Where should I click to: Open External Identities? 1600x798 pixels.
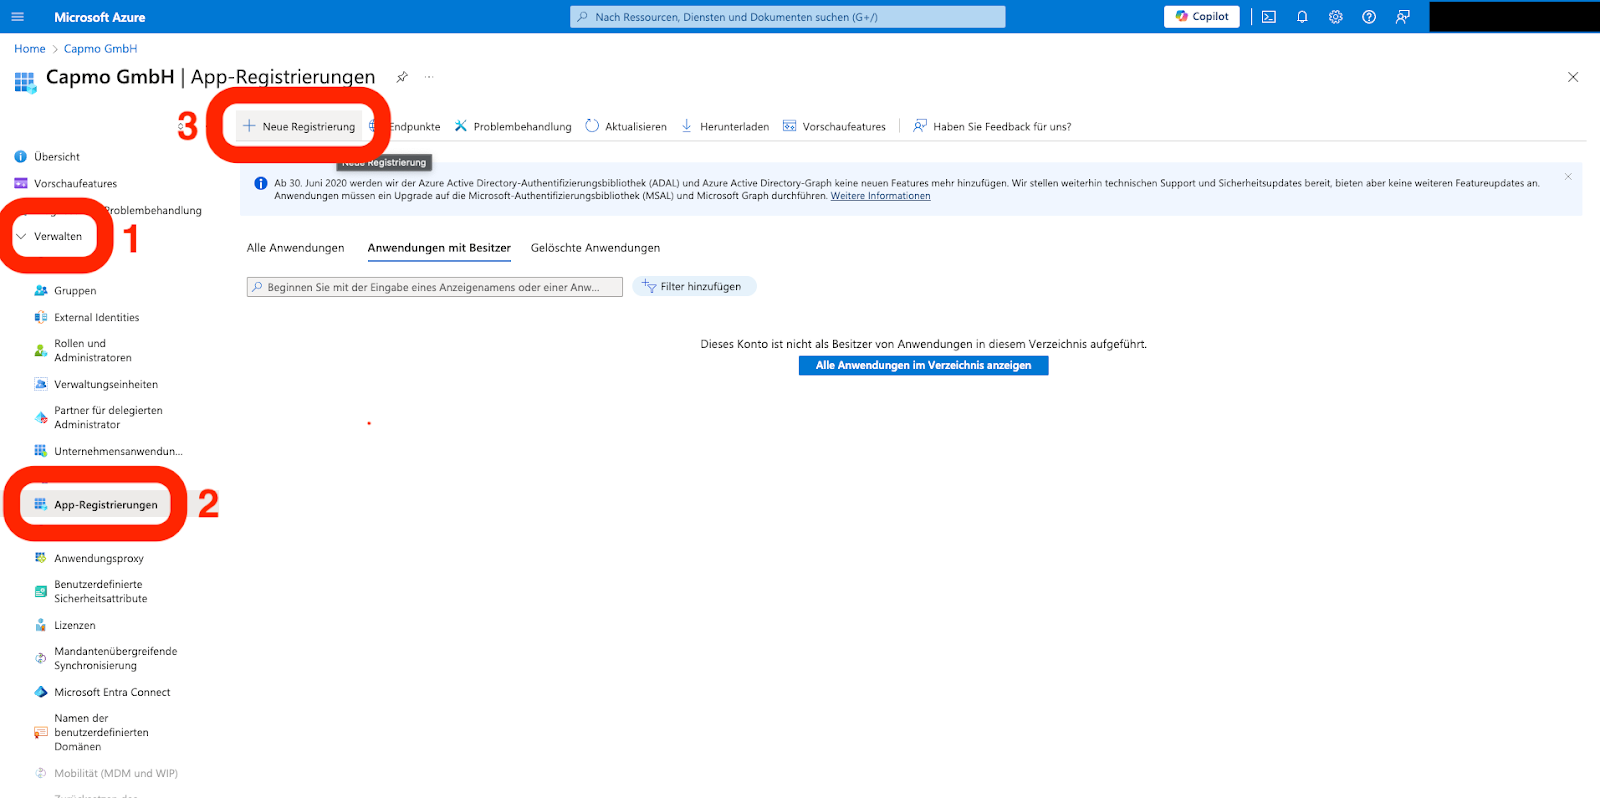[x=96, y=318]
